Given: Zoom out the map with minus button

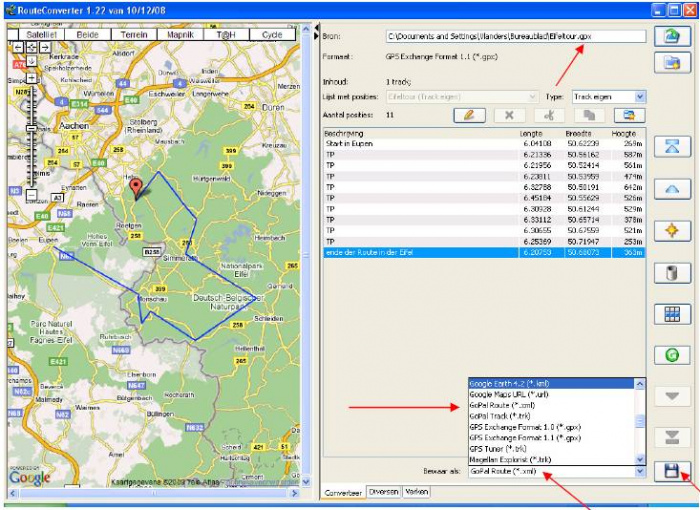Looking at the screenshot, I should [31, 195].
